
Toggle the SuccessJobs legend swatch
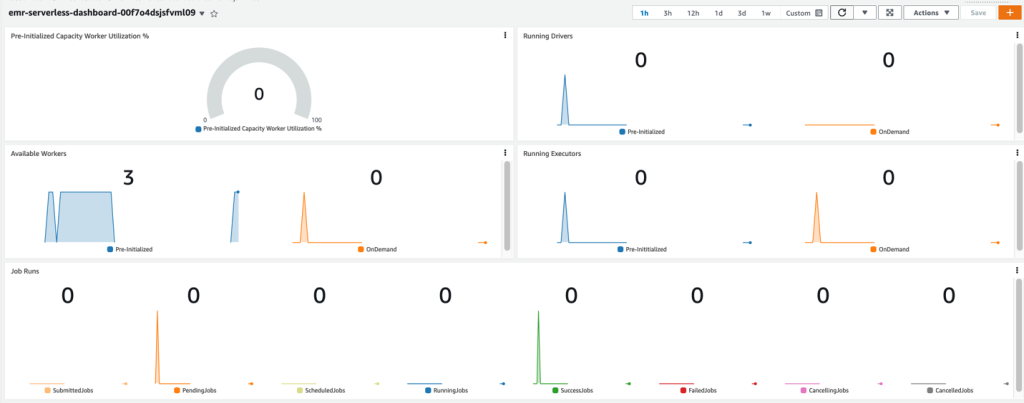click(556, 391)
